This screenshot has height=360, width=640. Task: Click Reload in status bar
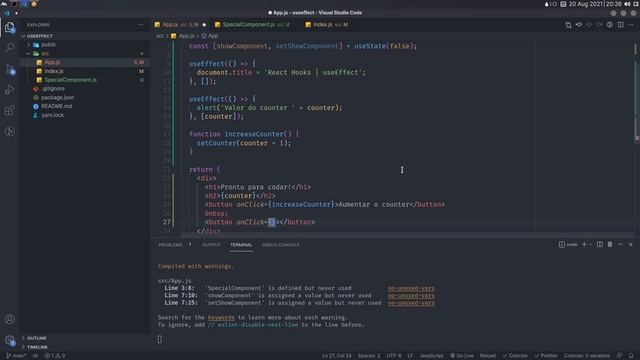(487, 356)
